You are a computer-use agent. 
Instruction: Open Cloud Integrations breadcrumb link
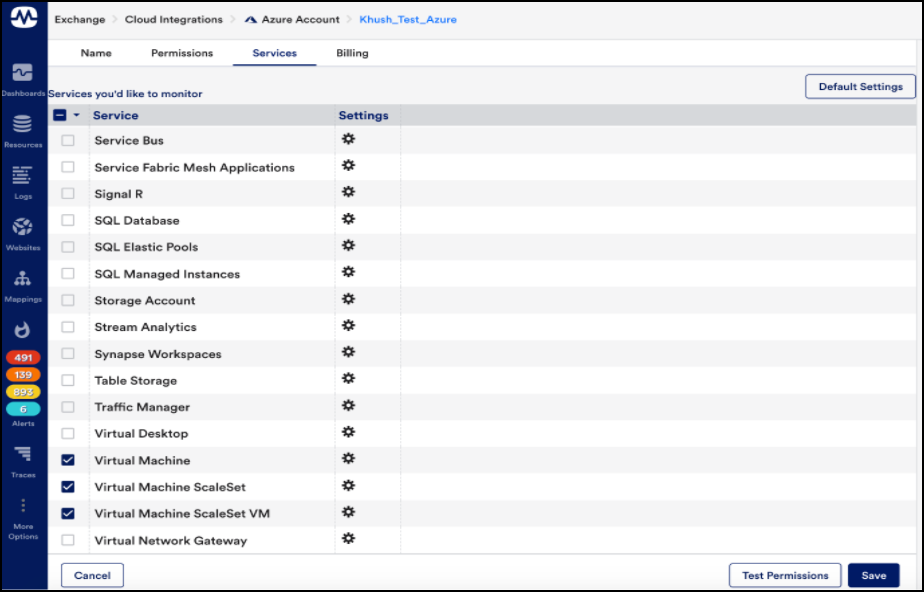[174, 19]
